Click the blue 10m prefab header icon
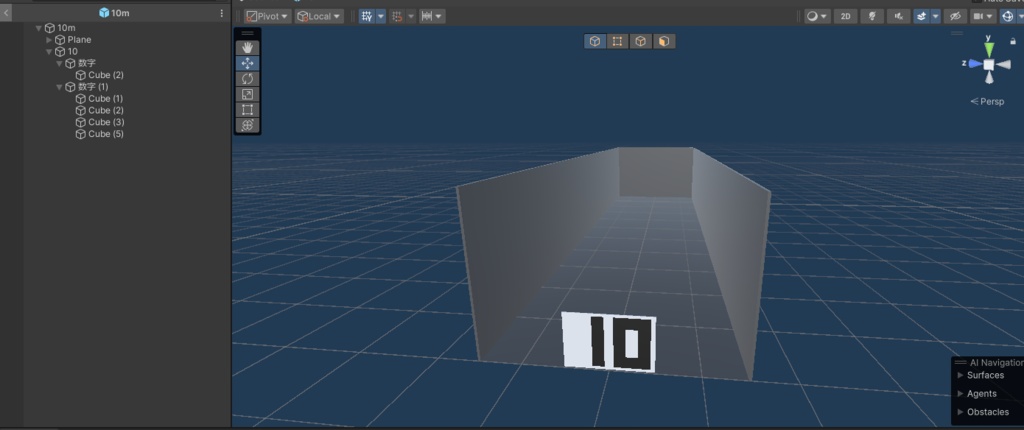Viewport: 1024px width, 430px height. click(104, 12)
